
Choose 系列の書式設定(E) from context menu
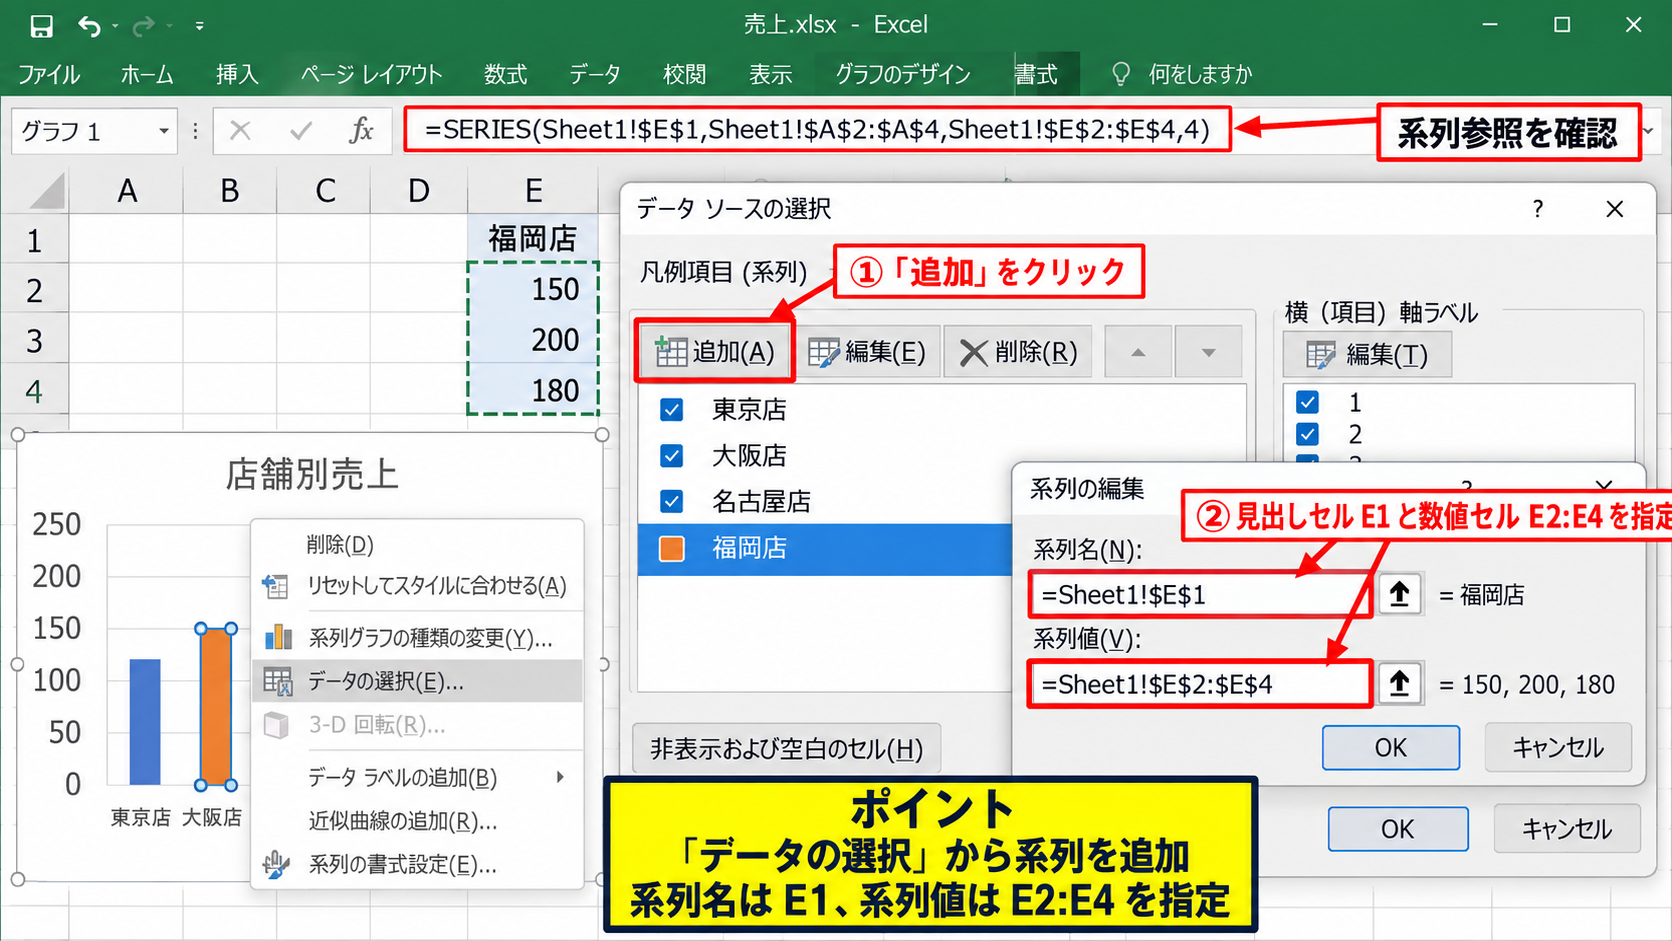tap(418, 864)
